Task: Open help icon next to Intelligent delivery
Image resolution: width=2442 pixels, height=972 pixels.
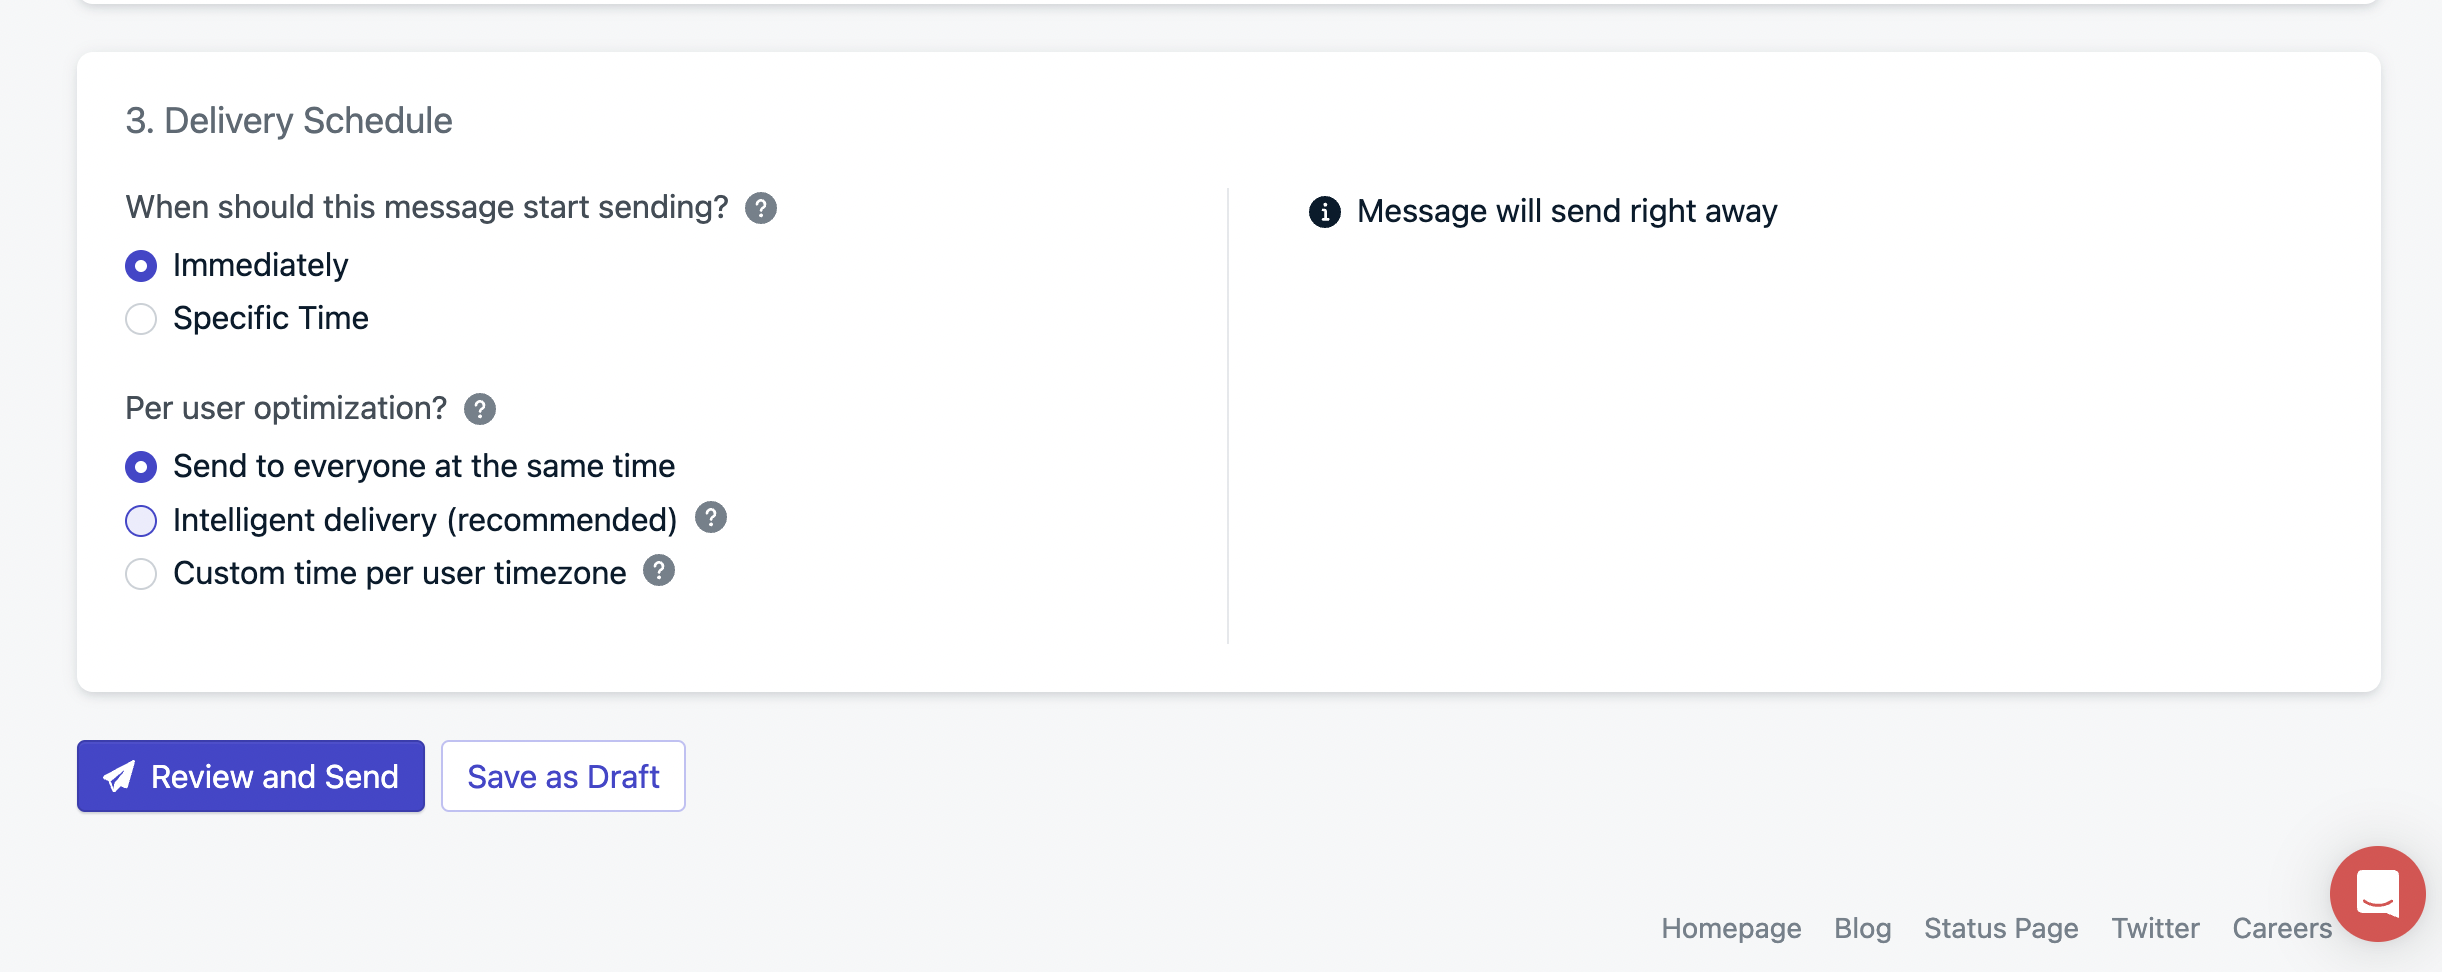Action: point(711,518)
